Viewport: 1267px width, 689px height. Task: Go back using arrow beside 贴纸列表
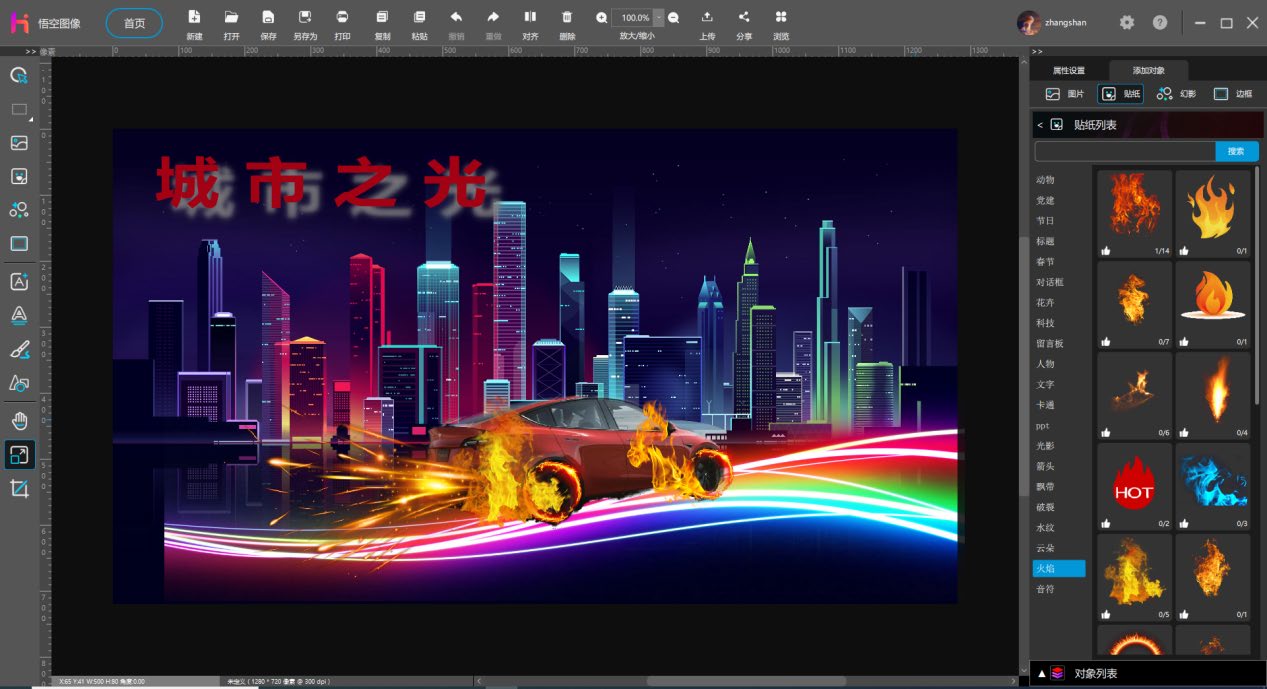point(1040,125)
